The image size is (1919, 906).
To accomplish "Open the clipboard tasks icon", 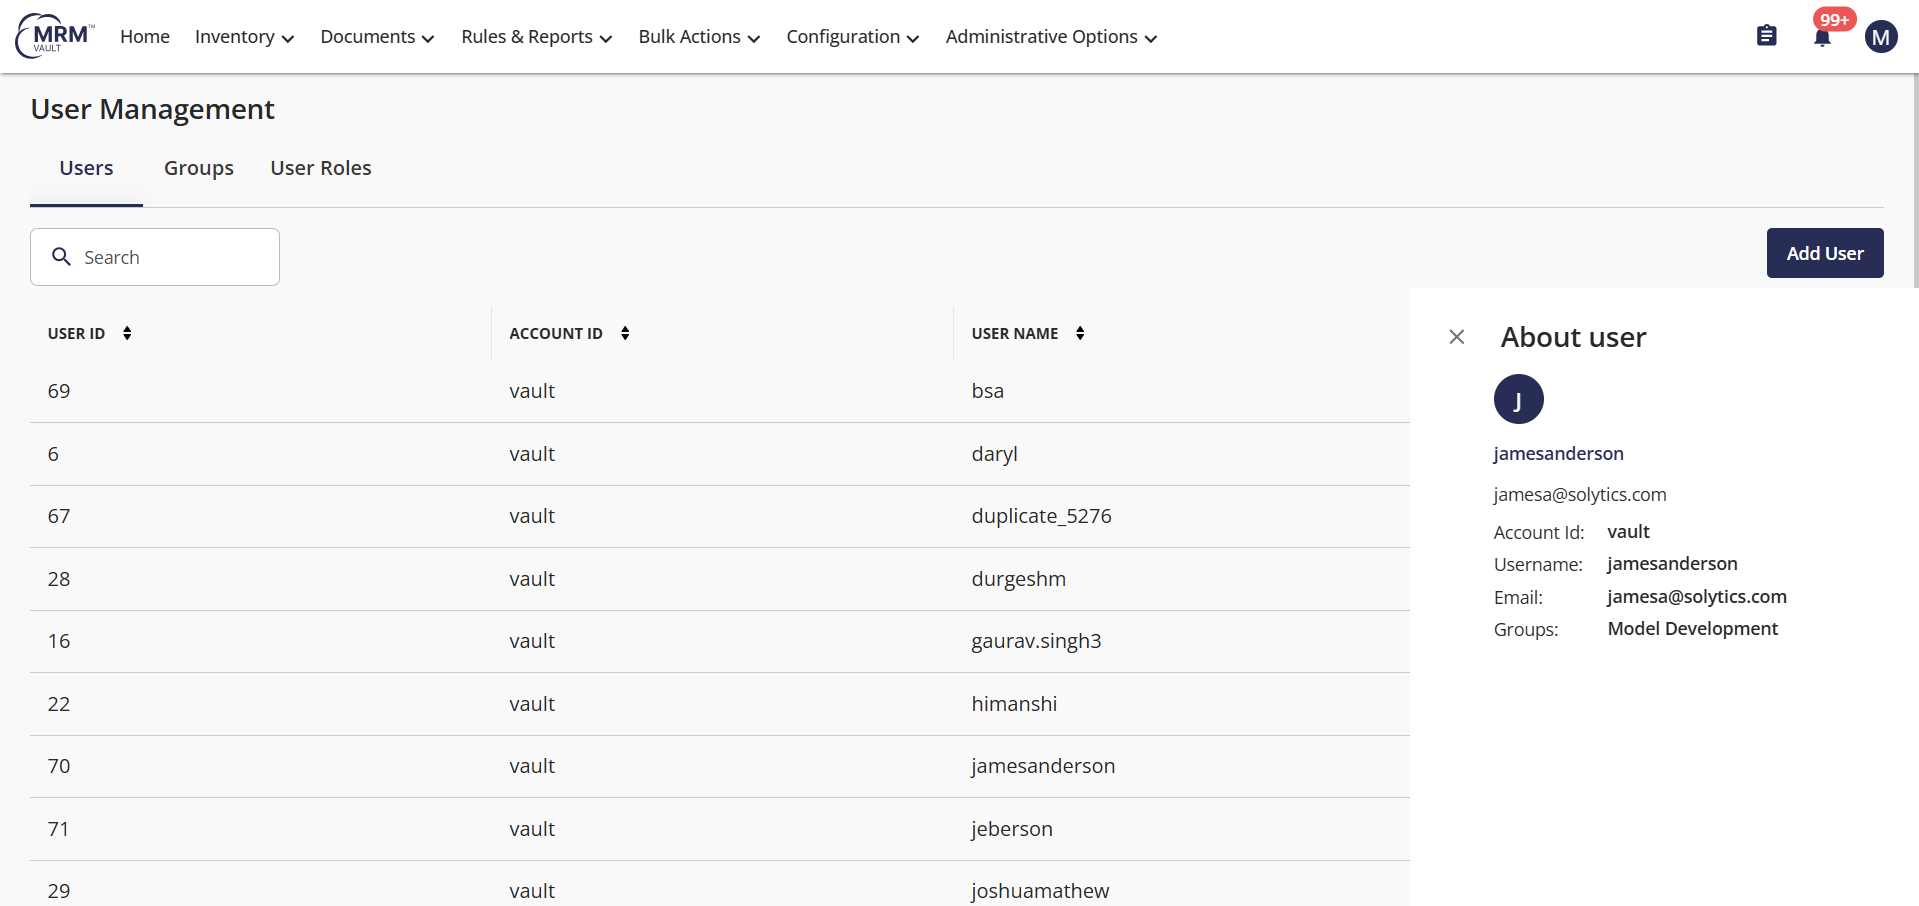I will coord(1766,36).
